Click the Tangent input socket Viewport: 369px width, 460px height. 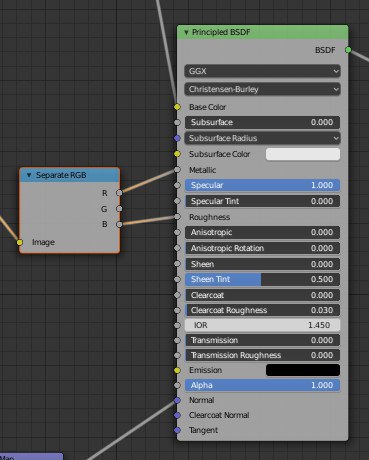click(x=177, y=430)
